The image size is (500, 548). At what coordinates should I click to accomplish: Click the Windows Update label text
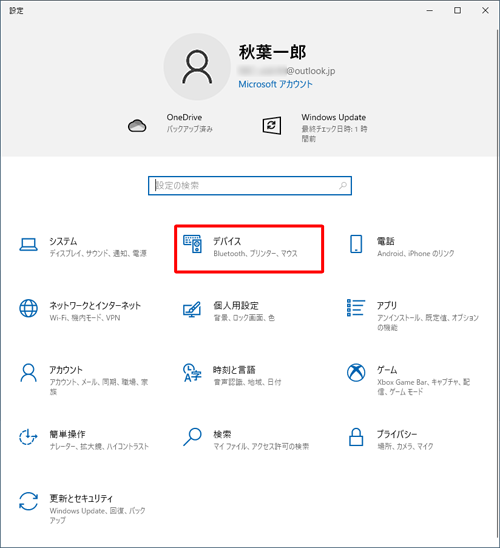(x=334, y=117)
